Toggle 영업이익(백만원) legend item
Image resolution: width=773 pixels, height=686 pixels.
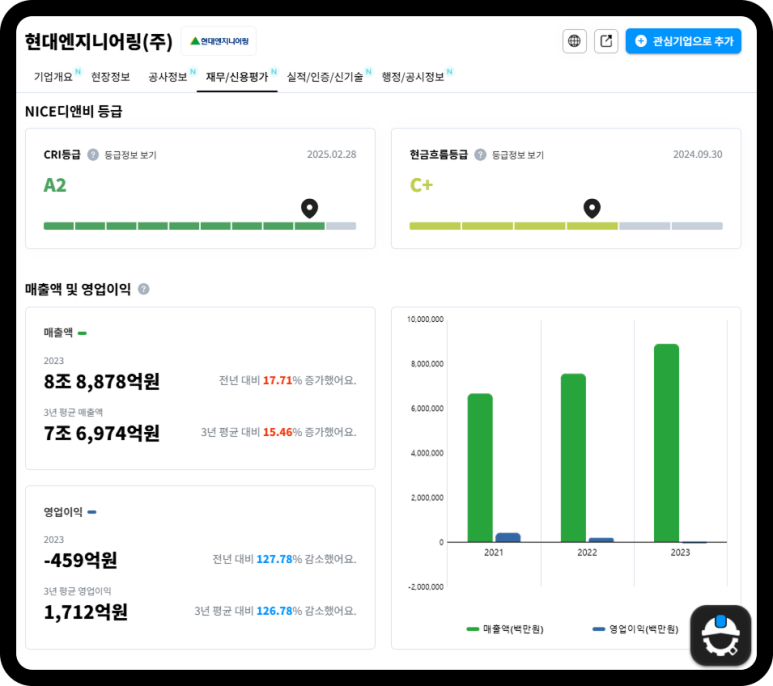tap(635, 629)
